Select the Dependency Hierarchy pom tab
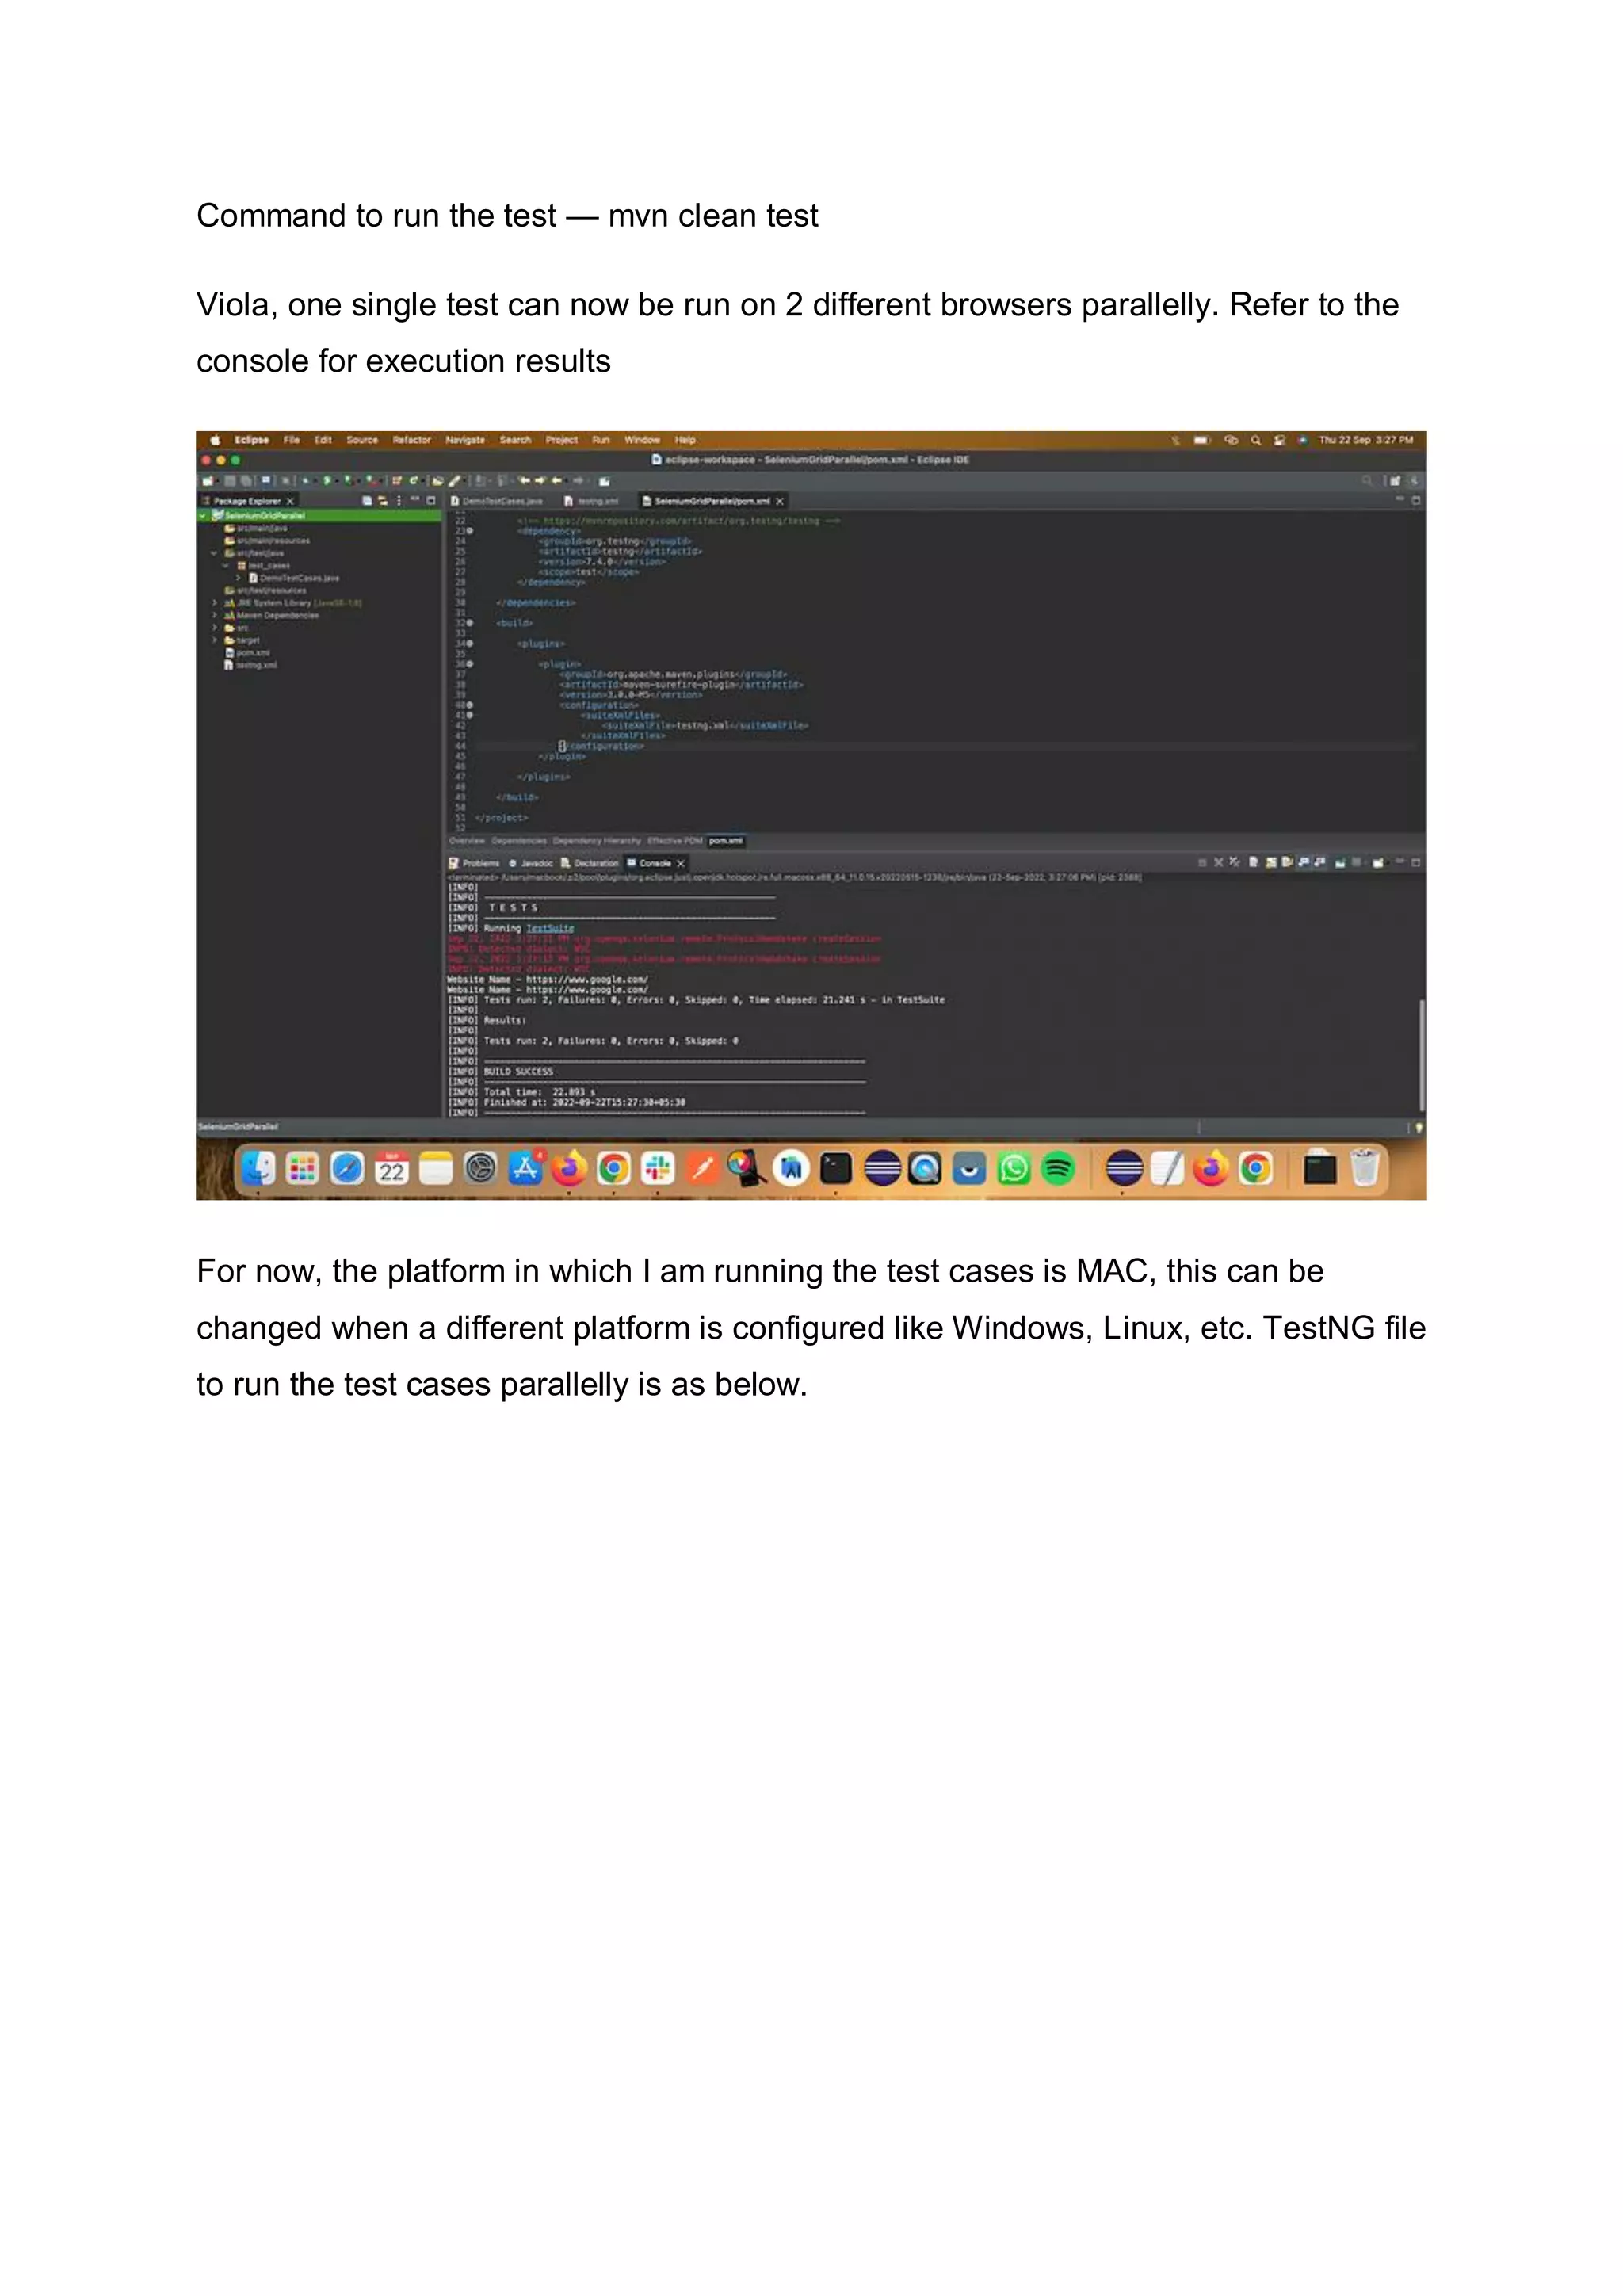 596,841
